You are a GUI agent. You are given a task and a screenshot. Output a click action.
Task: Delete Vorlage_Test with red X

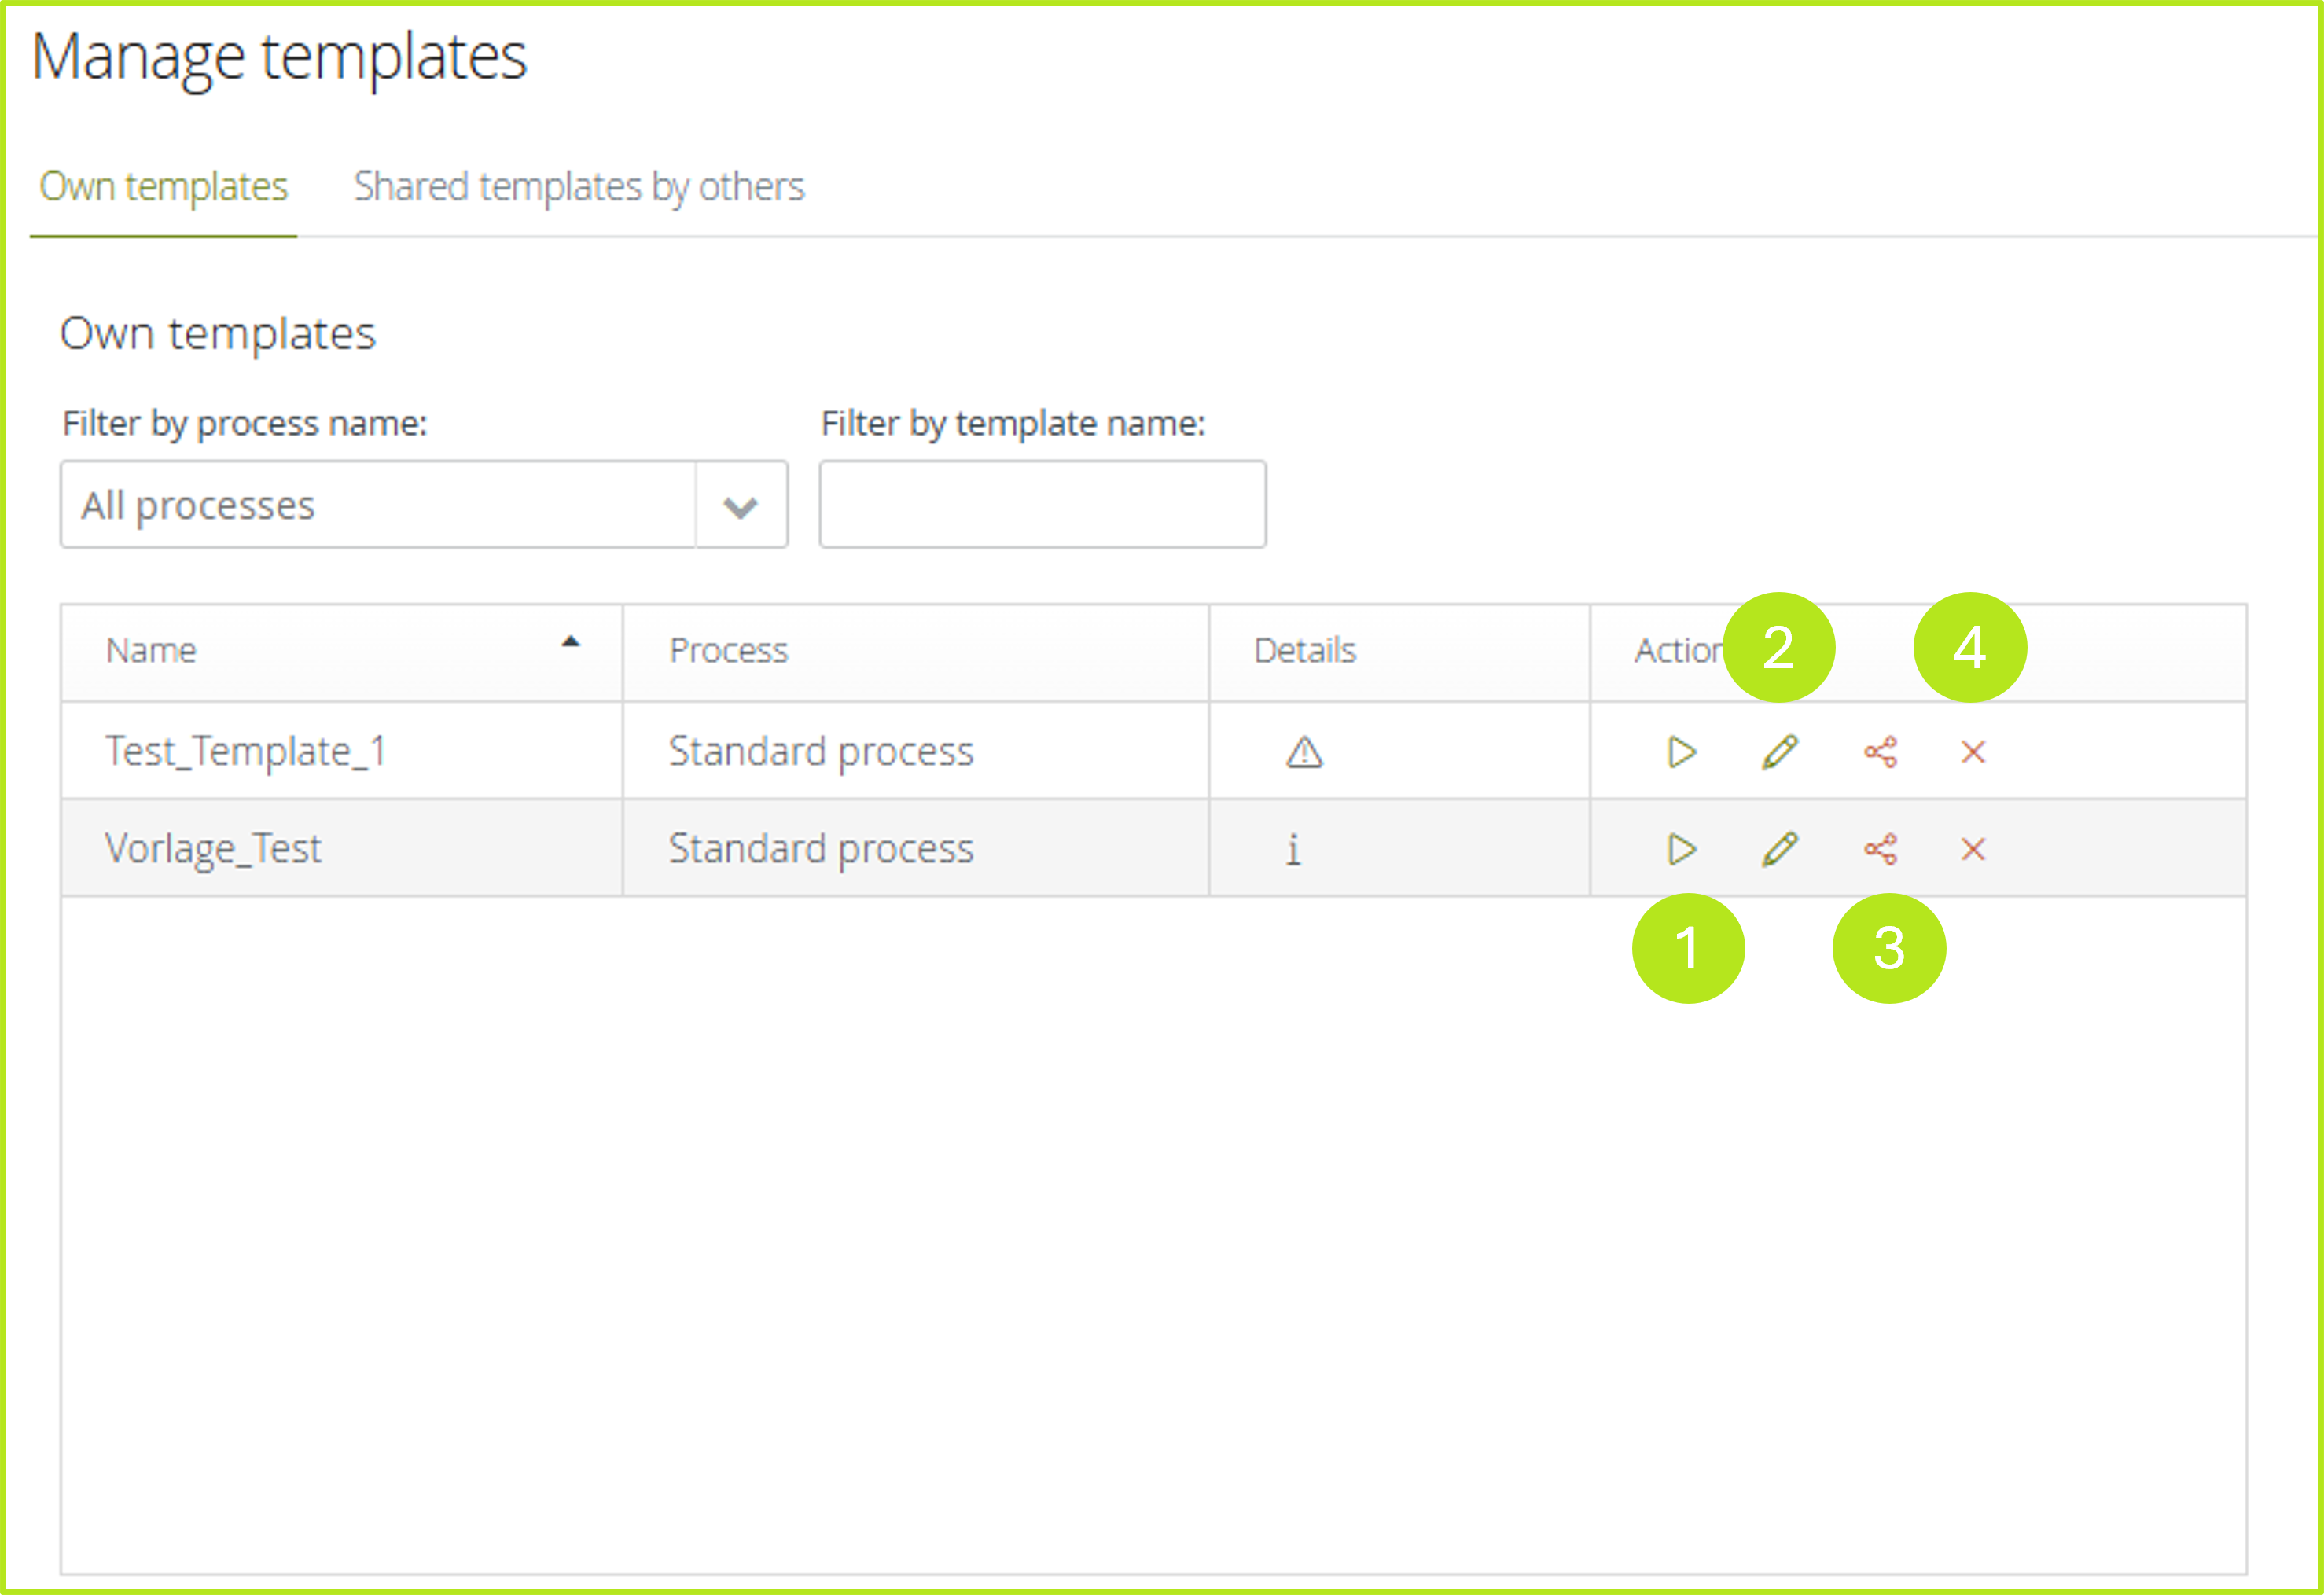1972,849
